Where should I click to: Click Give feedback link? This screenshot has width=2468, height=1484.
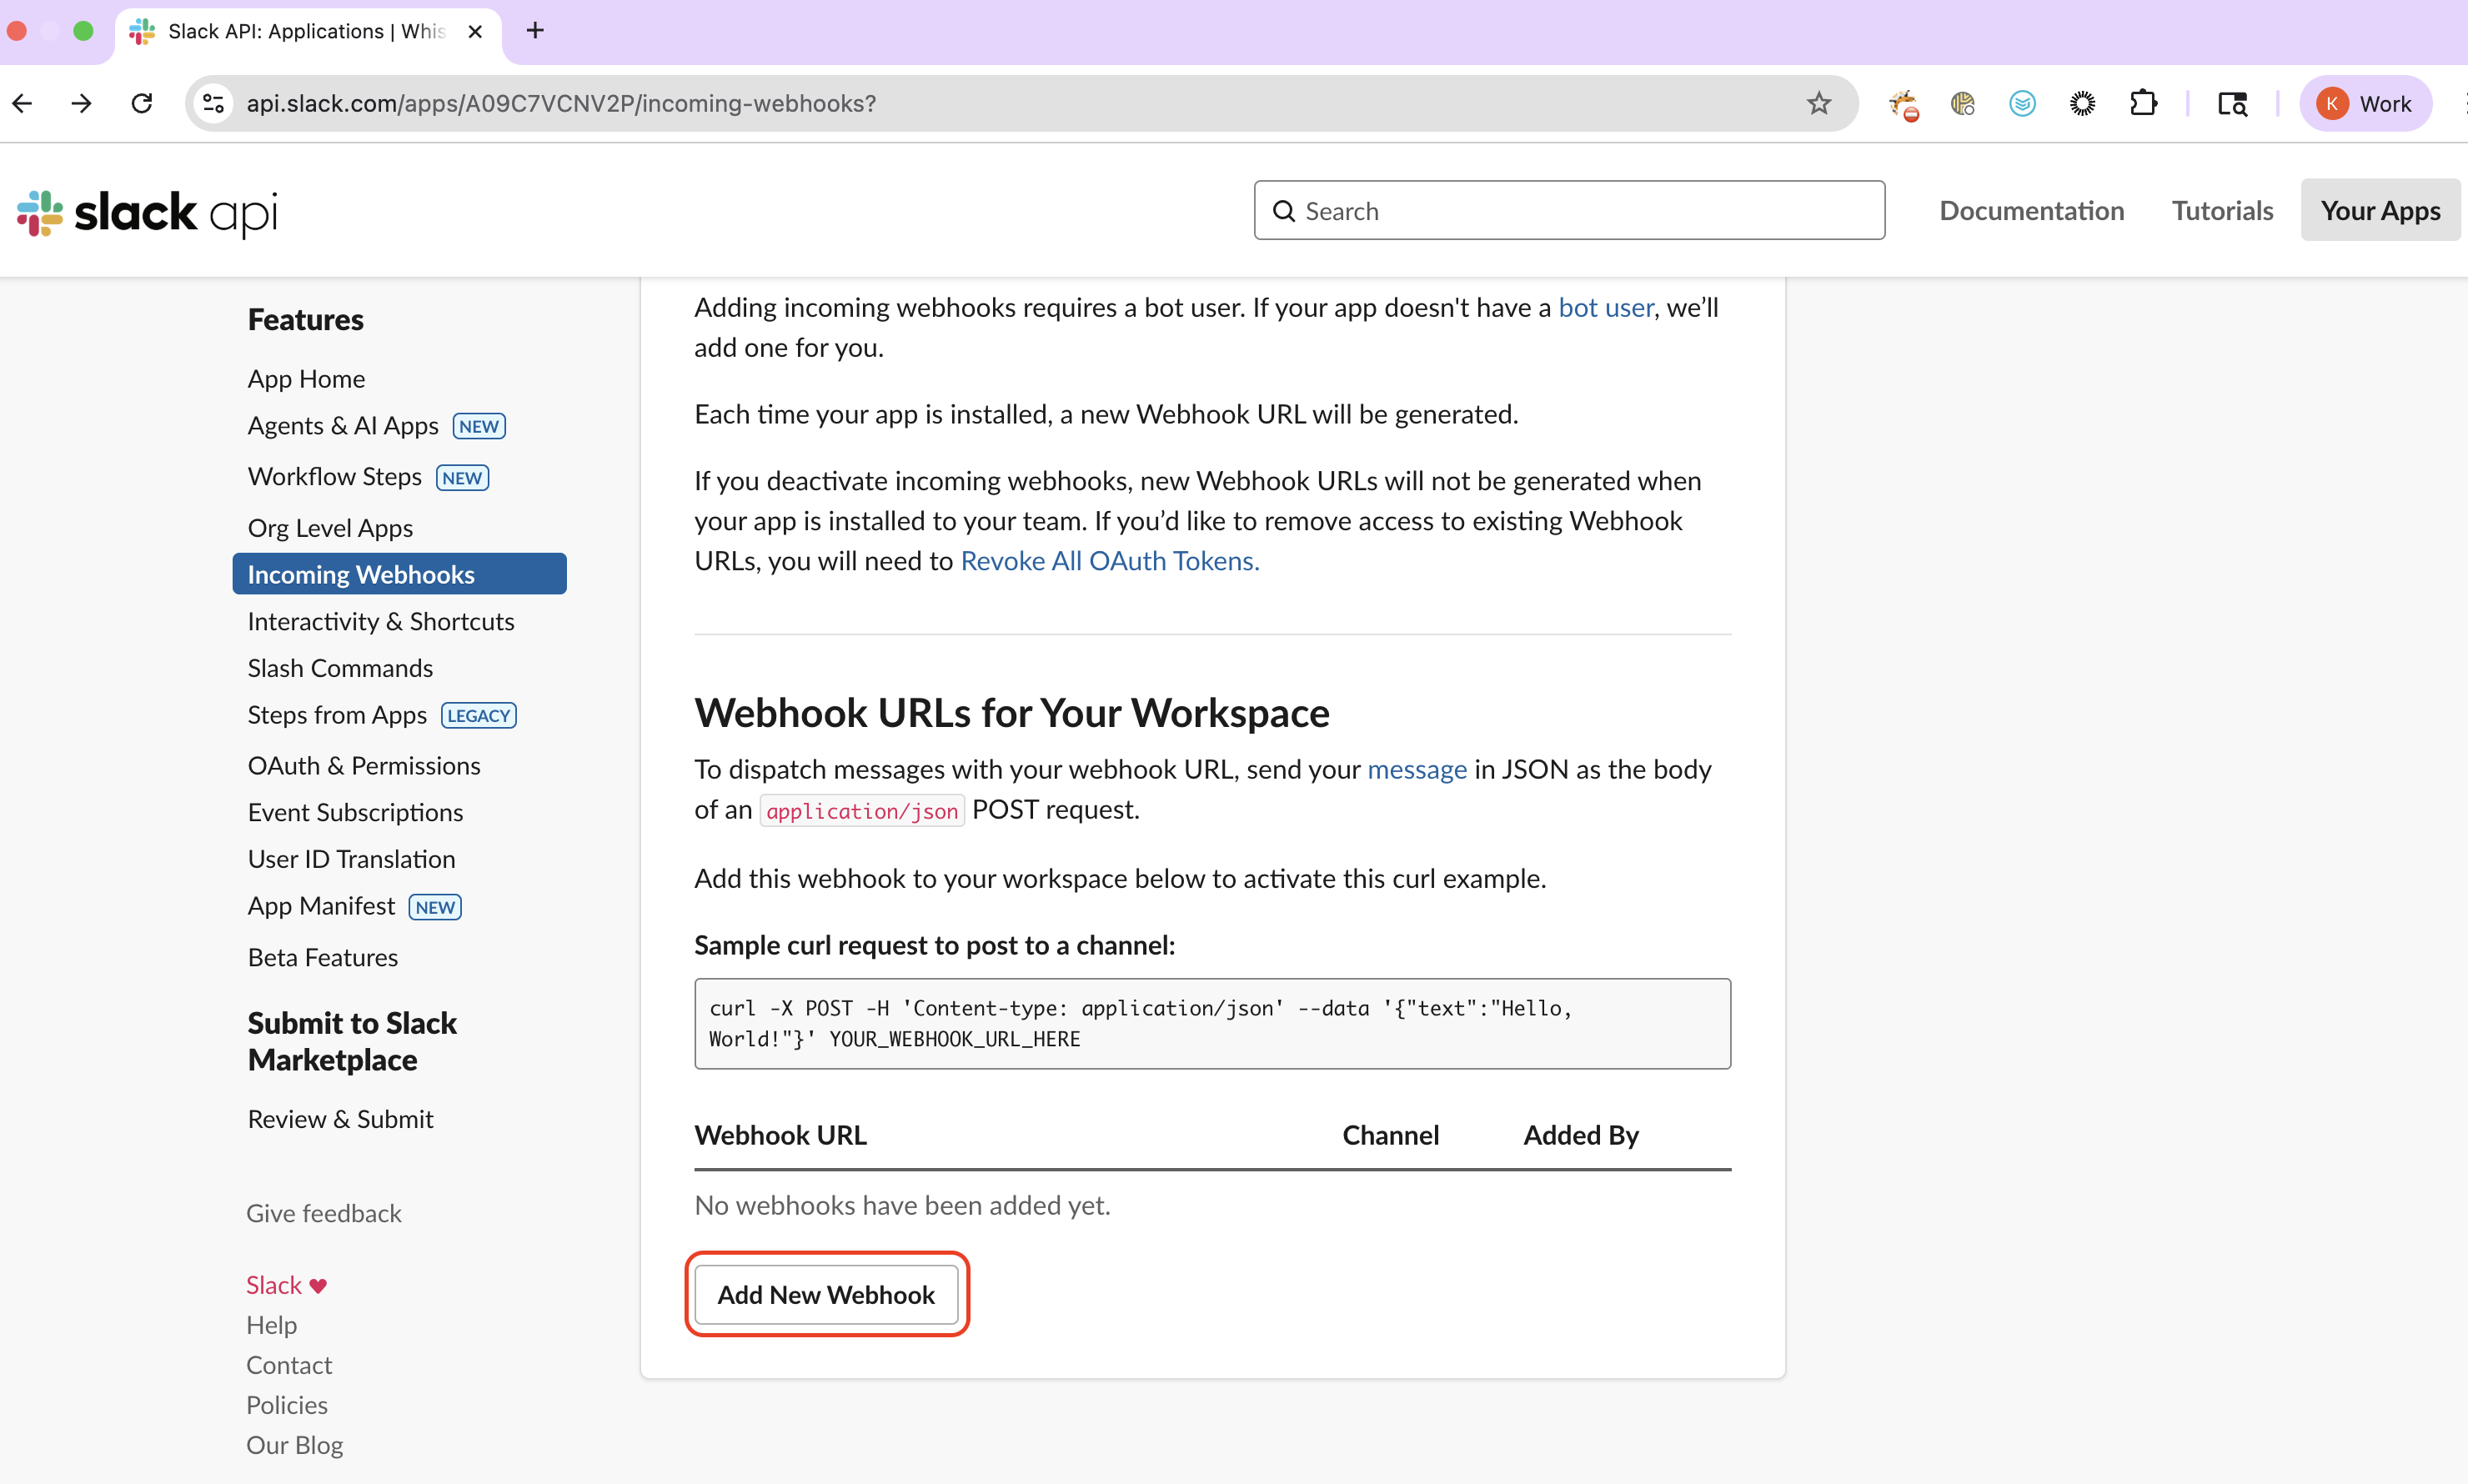click(x=324, y=1213)
